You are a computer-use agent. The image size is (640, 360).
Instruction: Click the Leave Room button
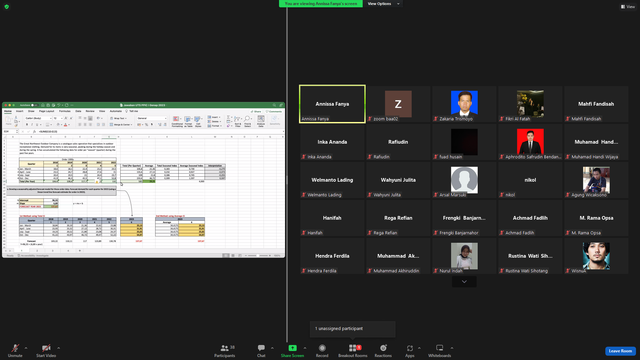[x=620, y=351]
